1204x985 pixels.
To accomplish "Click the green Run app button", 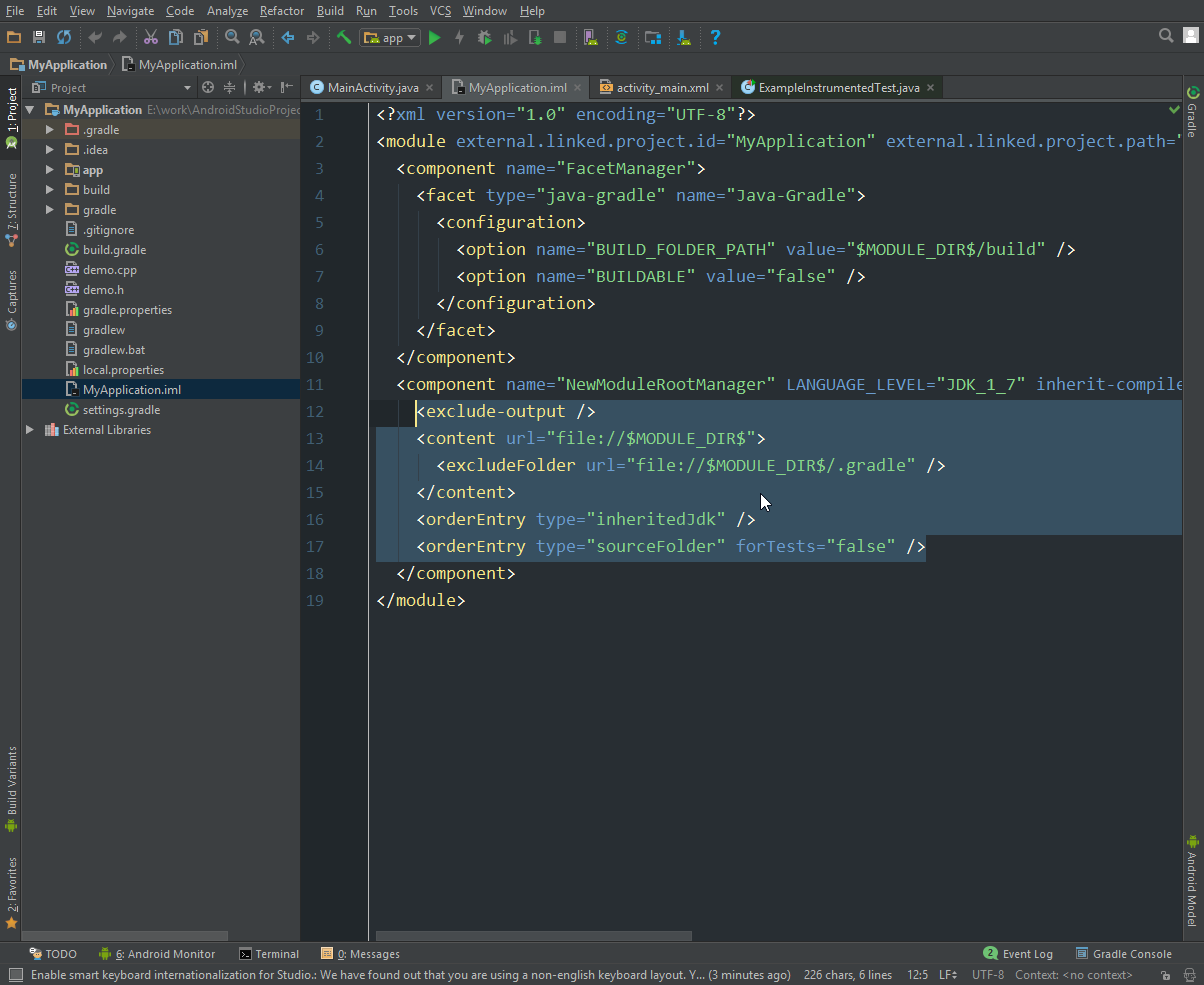I will [x=434, y=38].
